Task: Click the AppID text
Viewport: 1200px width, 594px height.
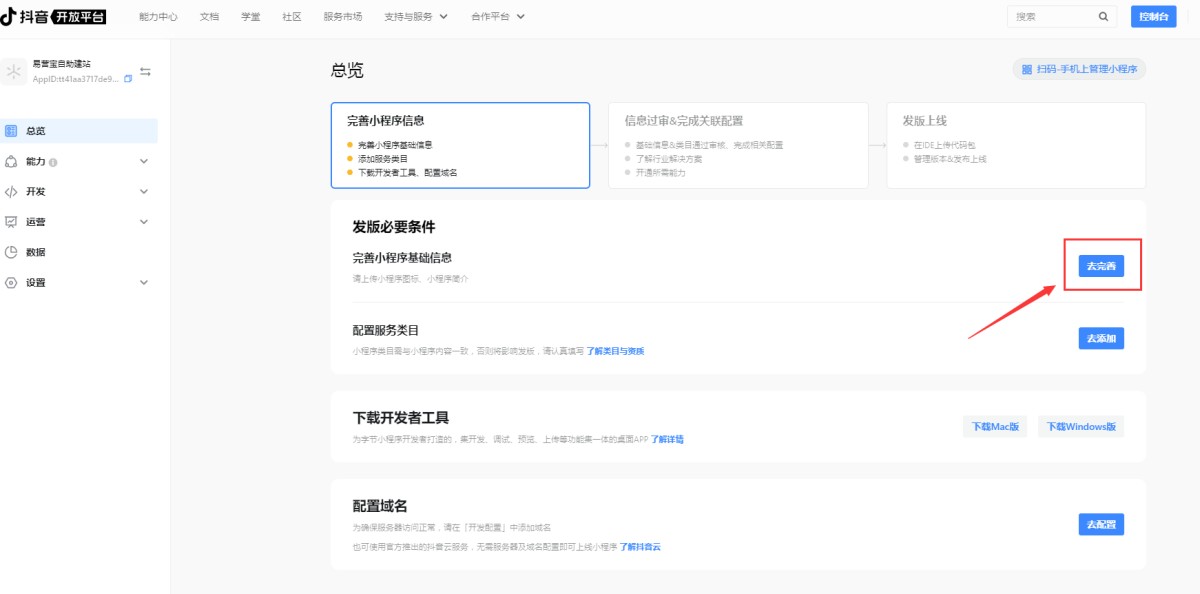Action: tap(76, 78)
